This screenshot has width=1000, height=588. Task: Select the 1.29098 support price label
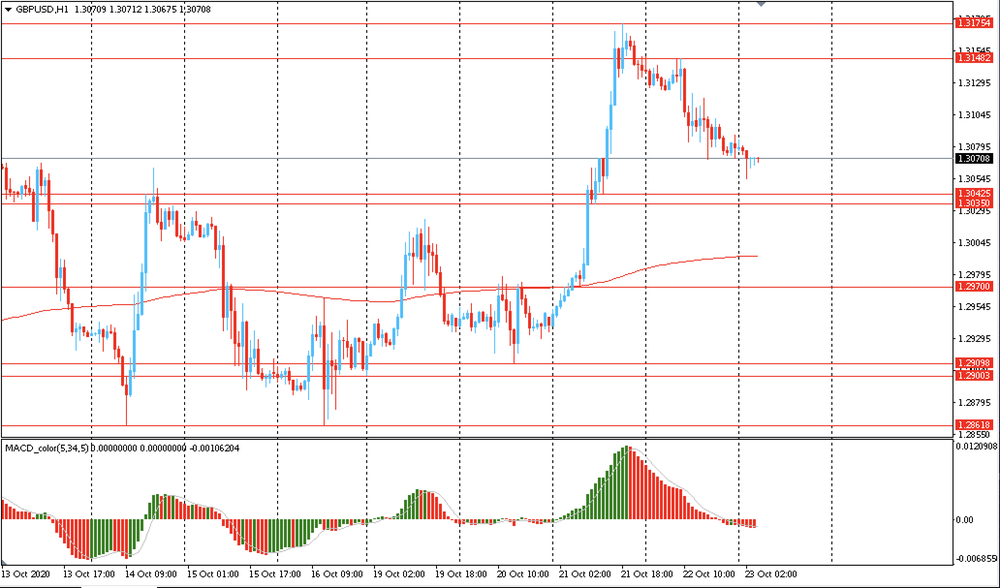click(973, 363)
